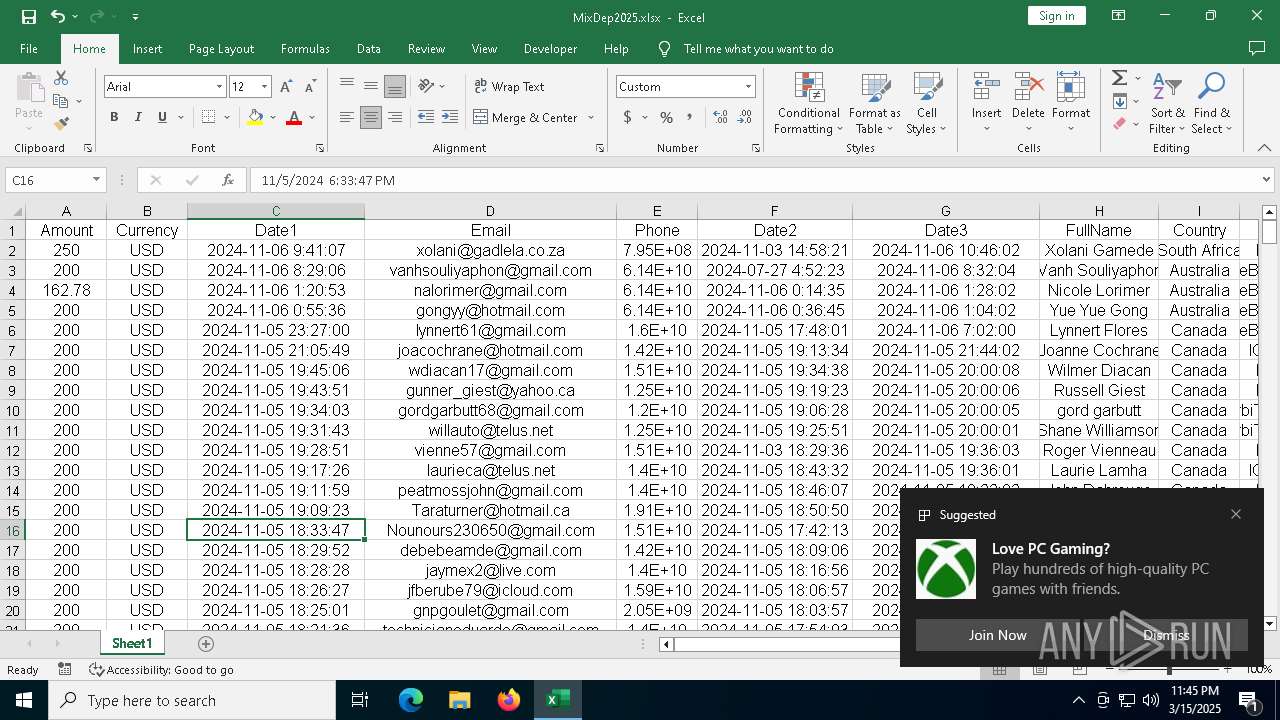The width and height of the screenshot is (1280, 720).
Task: Click the Undo arrow icon
Action: pyautogui.click(x=58, y=16)
